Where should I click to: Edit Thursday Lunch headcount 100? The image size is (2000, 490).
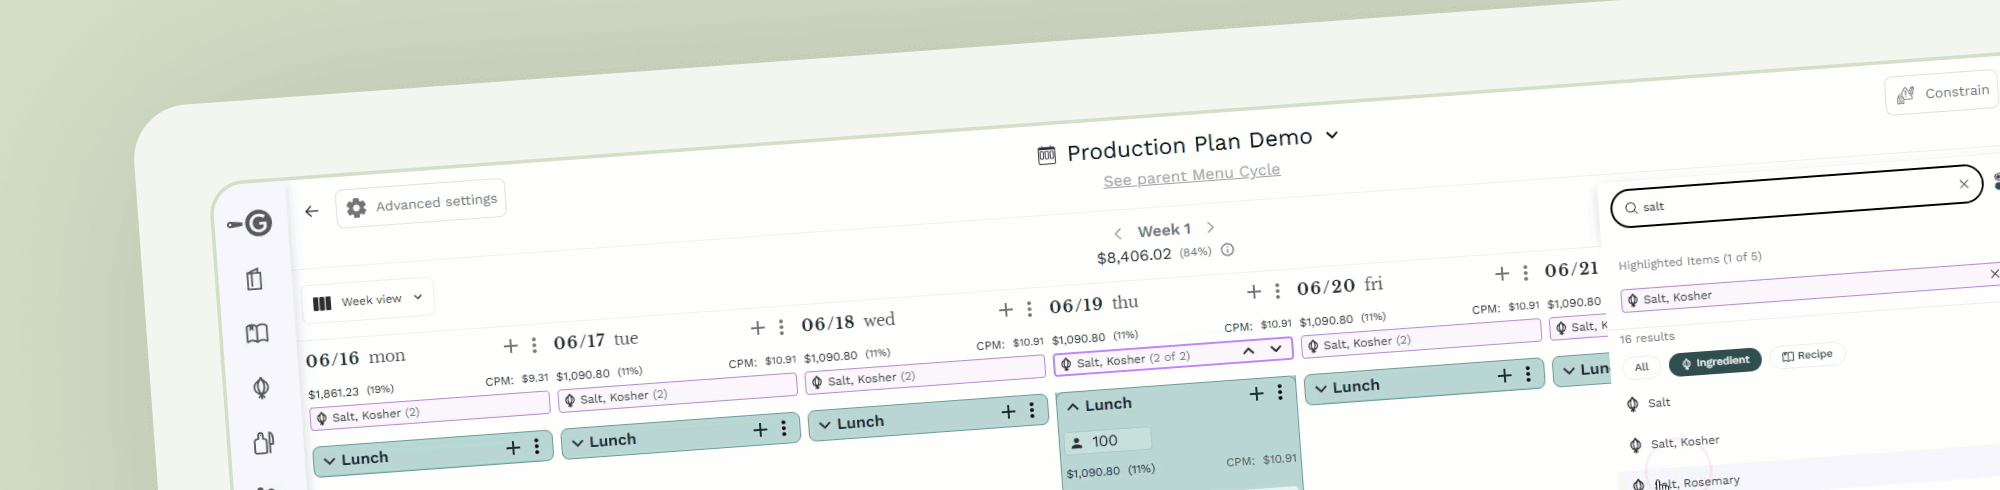pyautogui.click(x=1110, y=440)
